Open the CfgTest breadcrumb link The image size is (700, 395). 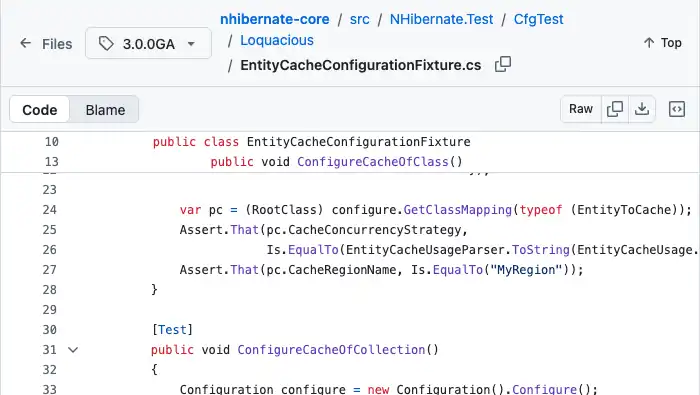pos(538,19)
